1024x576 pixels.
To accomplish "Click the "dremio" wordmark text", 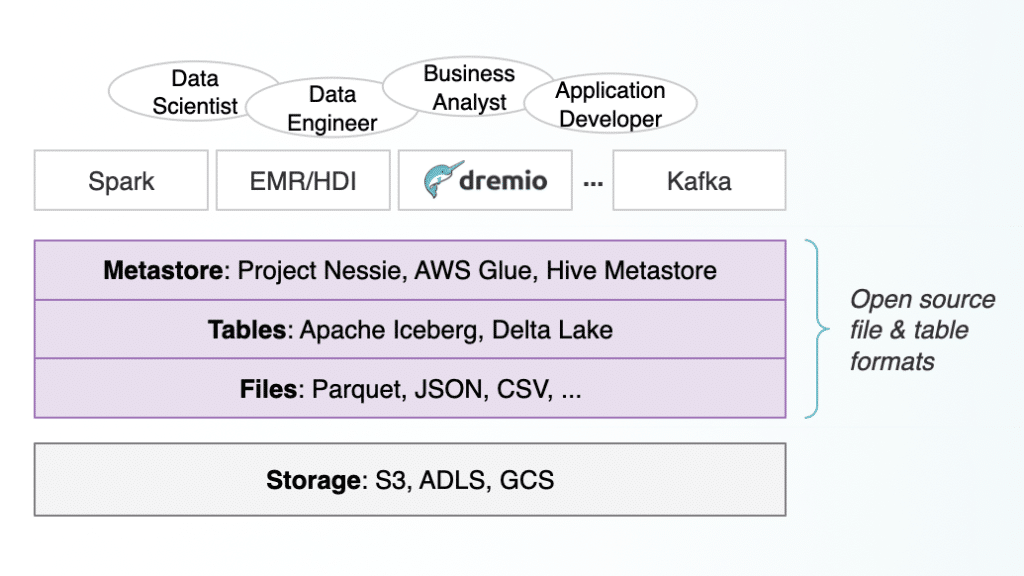I will pos(503,180).
